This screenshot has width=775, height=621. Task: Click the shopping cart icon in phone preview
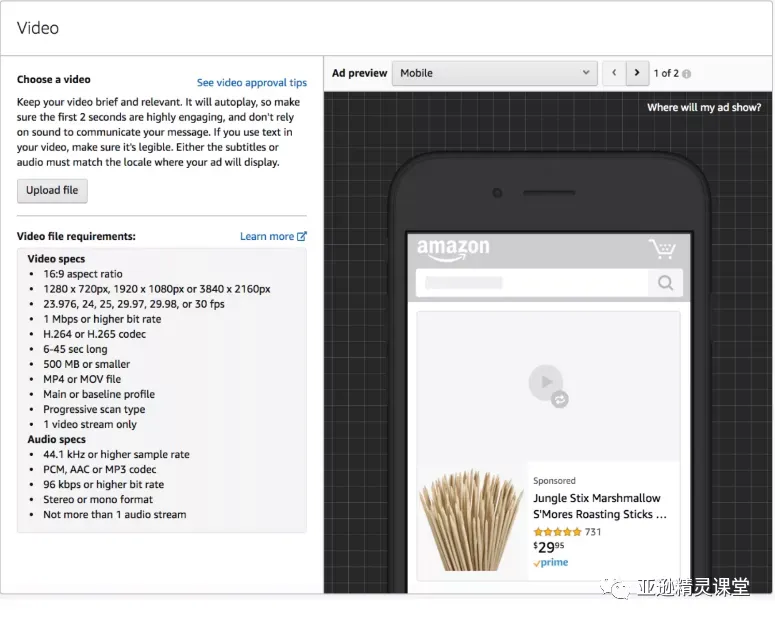pos(662,248)
